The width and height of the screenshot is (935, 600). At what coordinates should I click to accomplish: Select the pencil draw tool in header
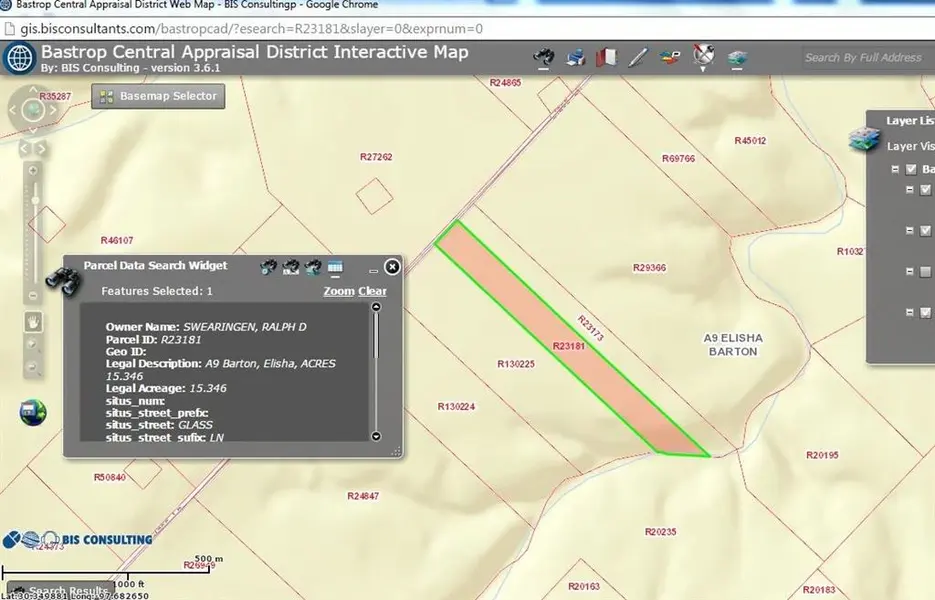[x=638, y=57]
